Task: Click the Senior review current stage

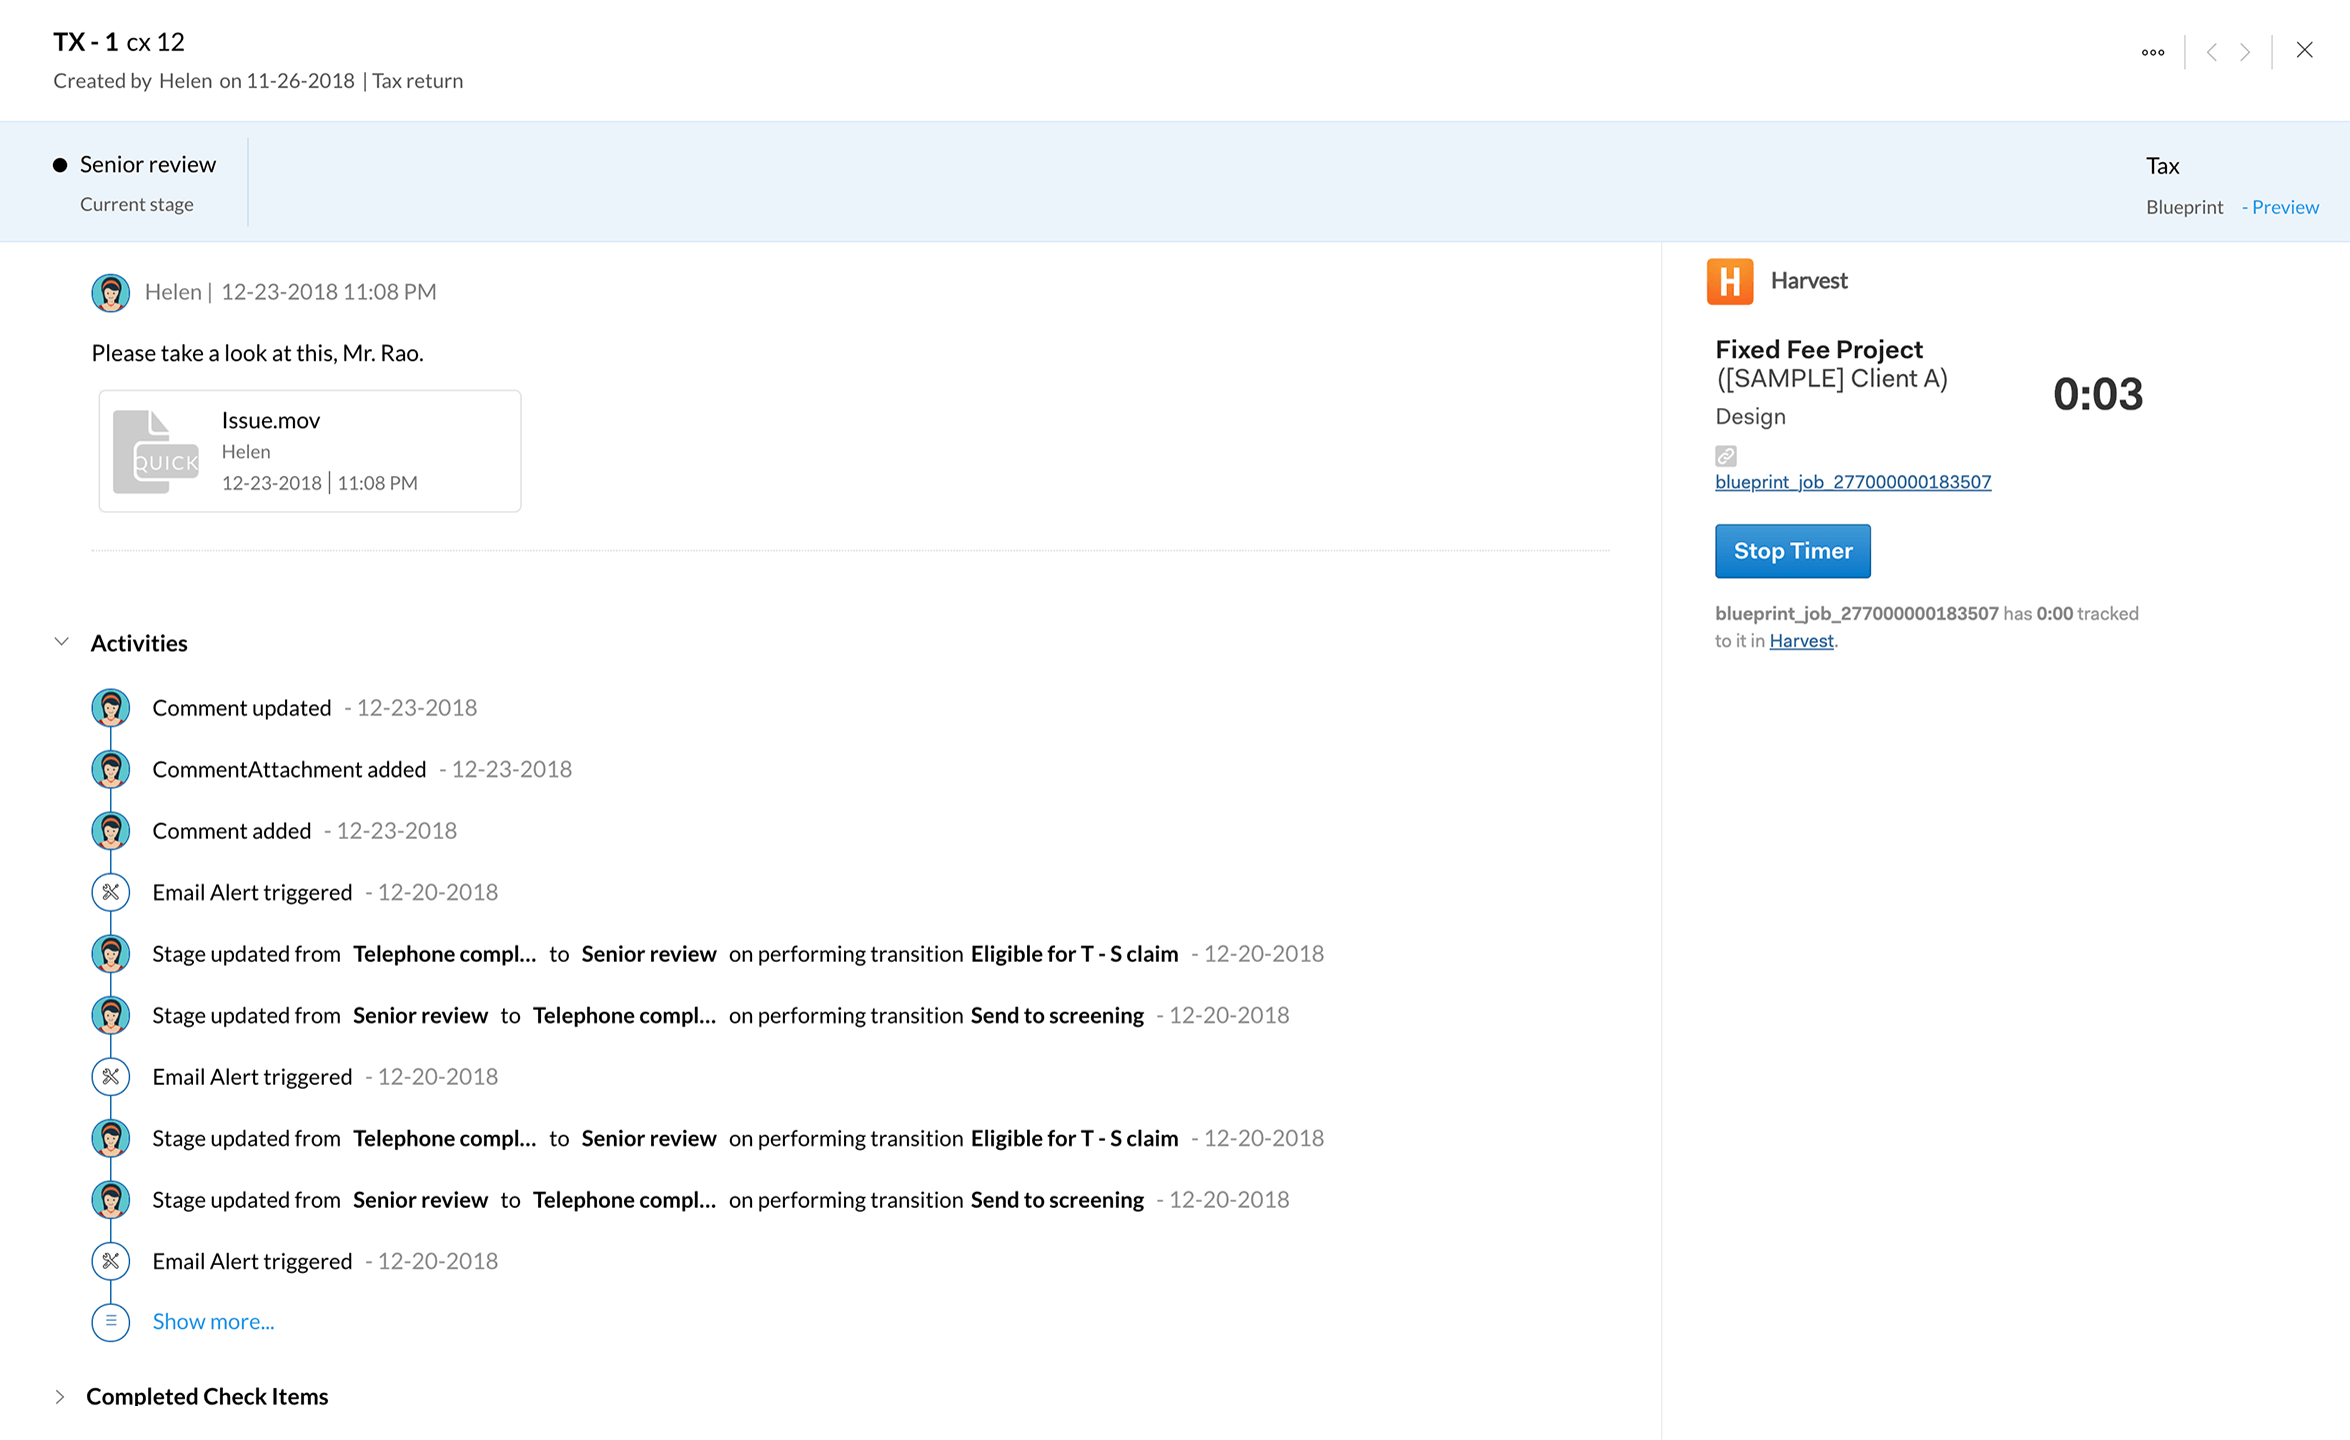Action: [147, 165]
